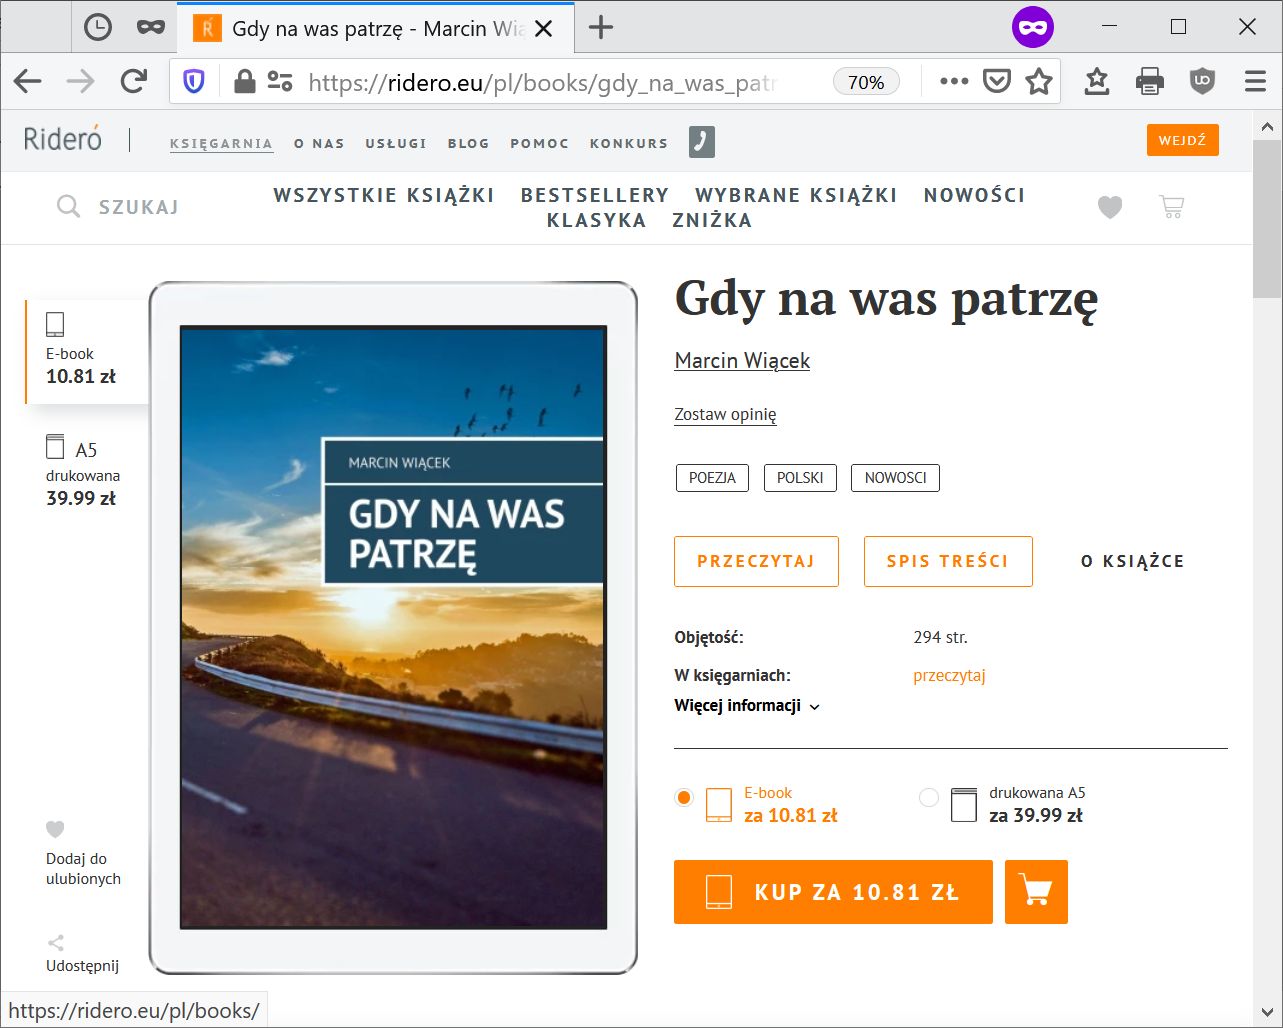Click Zostaw opinię link
This screenshot has width=1283, height=1028.
pyautogui.click(x=725, y=414)
